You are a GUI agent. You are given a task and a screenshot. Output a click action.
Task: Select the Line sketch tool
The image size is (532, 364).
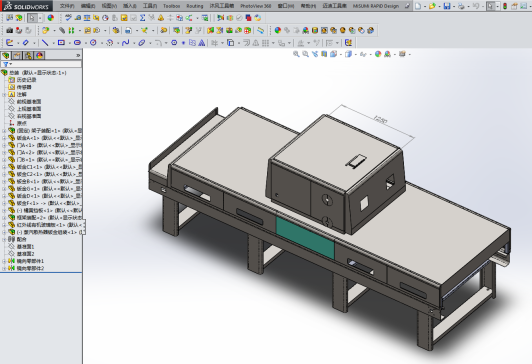[x=45, y=43]
